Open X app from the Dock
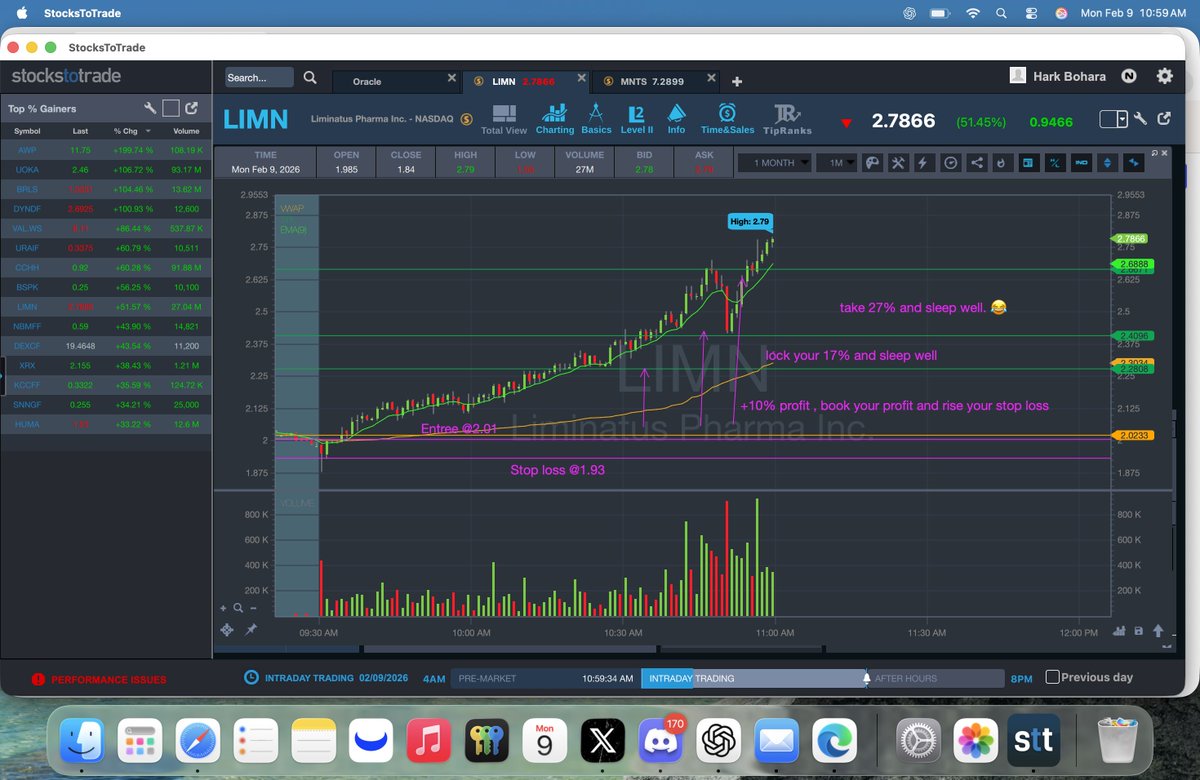The height and width of the screenshot is (780, 1200). pyautogui.click(x=604, y=741)
